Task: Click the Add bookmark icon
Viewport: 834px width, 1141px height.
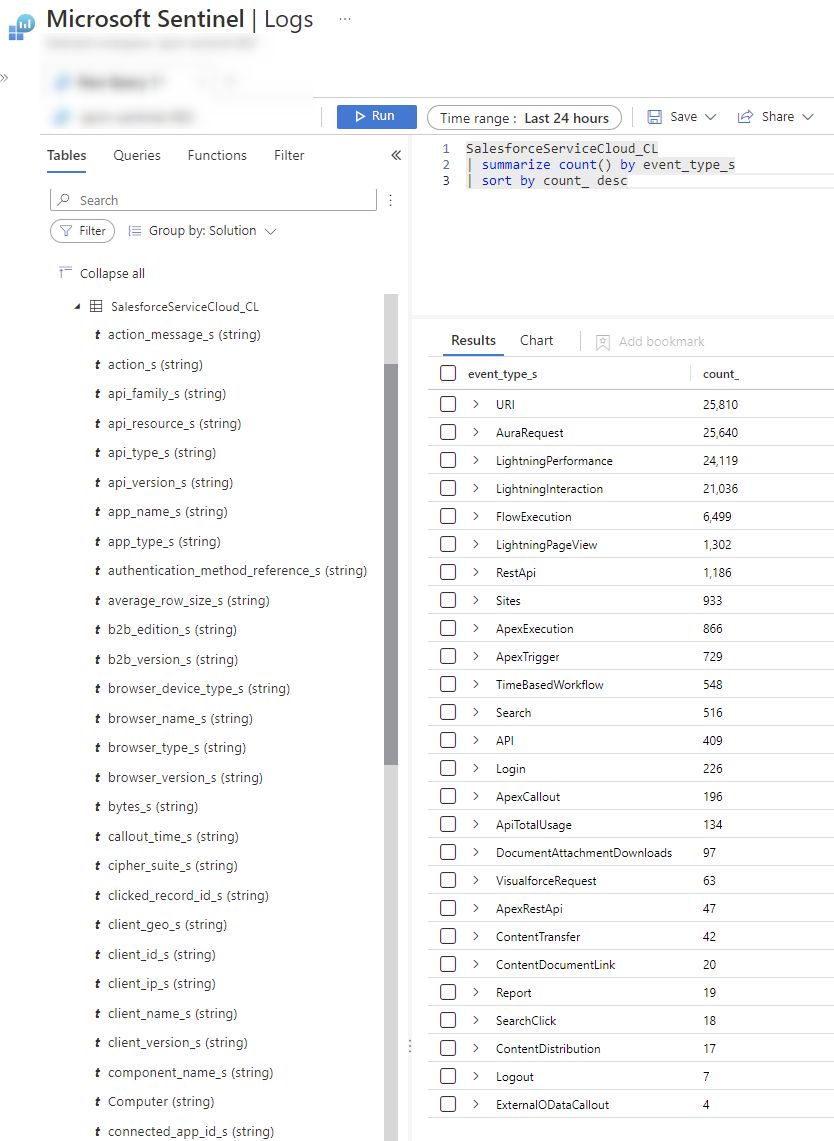Action: click(x=603, y=342)
